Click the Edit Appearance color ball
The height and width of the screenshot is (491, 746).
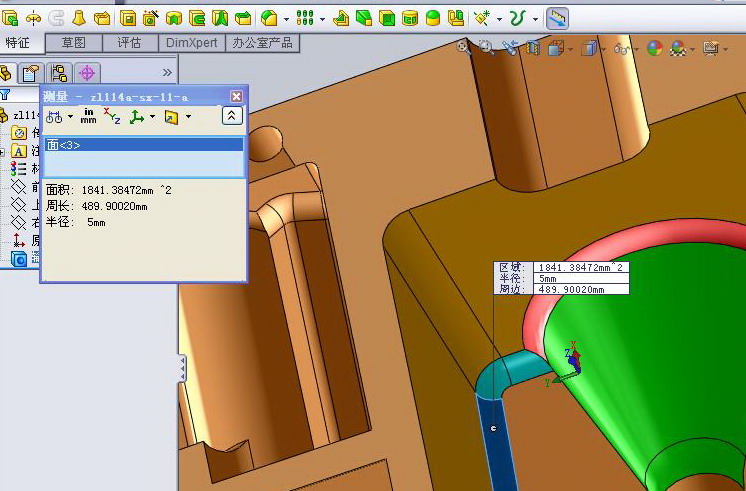(655, 48)
